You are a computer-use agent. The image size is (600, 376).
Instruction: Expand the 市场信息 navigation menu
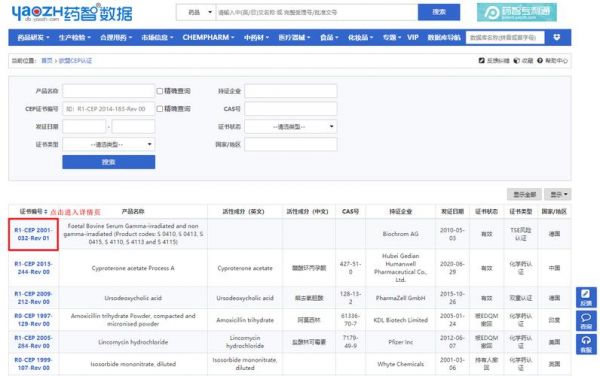tap(157, 37)
